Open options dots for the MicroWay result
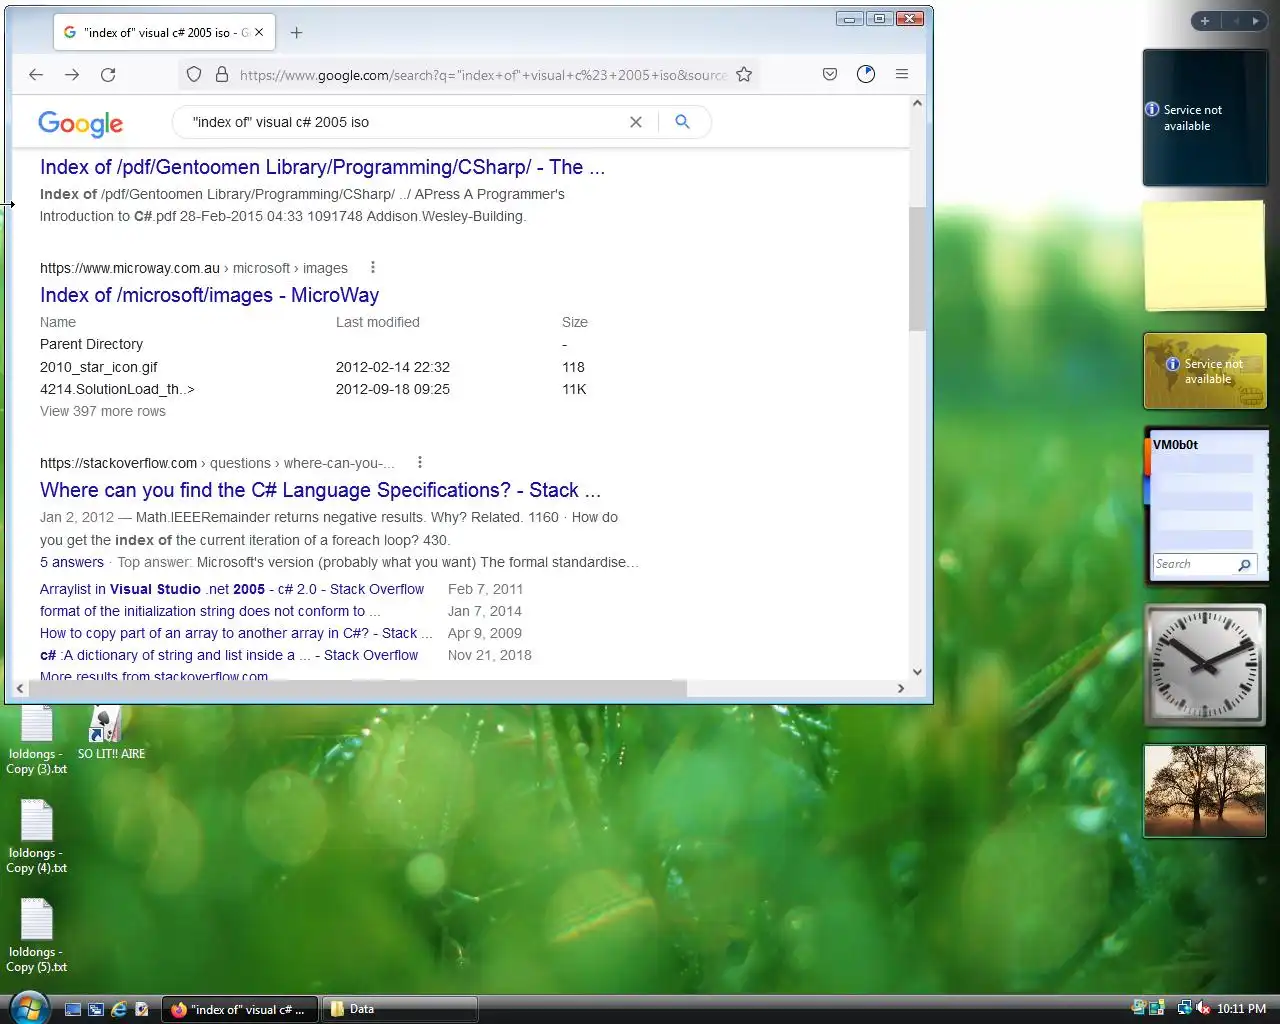1280x1024 pixels. [x=373, y=267]
